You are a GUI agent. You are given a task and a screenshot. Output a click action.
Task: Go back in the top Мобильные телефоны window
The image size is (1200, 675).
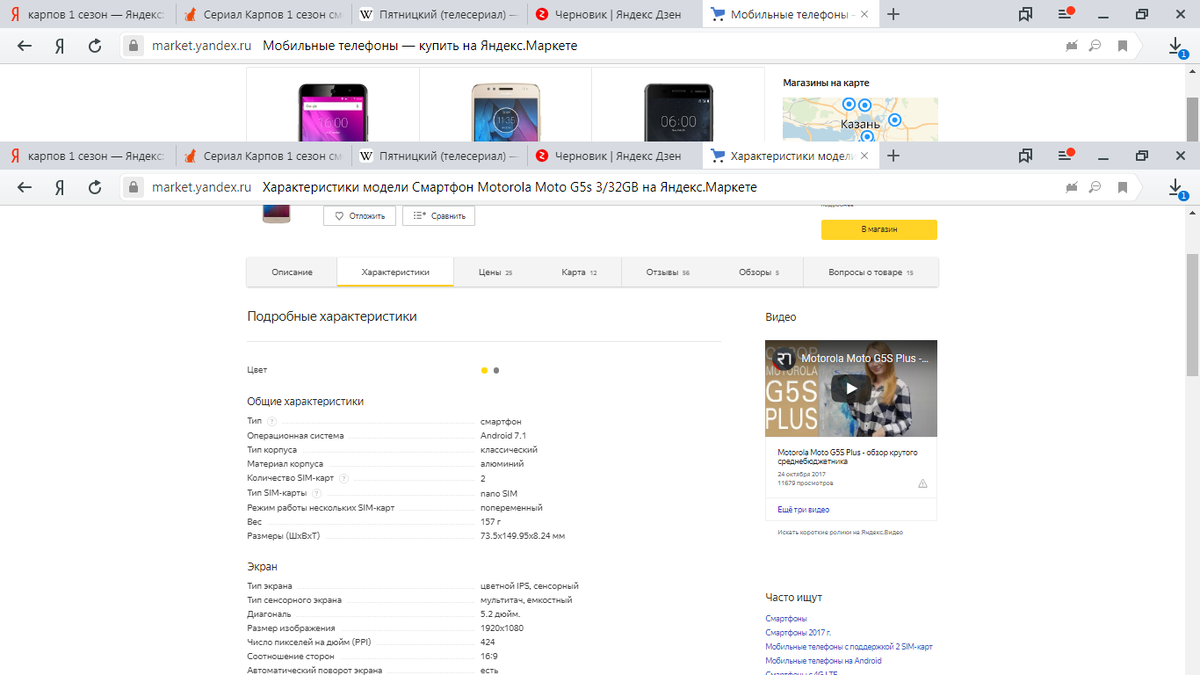coord(25,46)
